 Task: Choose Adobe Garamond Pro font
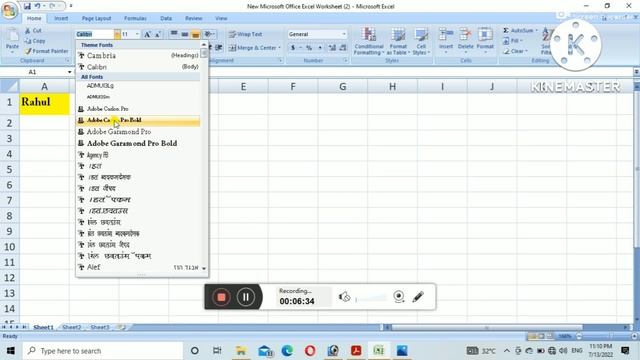(138, 132)
